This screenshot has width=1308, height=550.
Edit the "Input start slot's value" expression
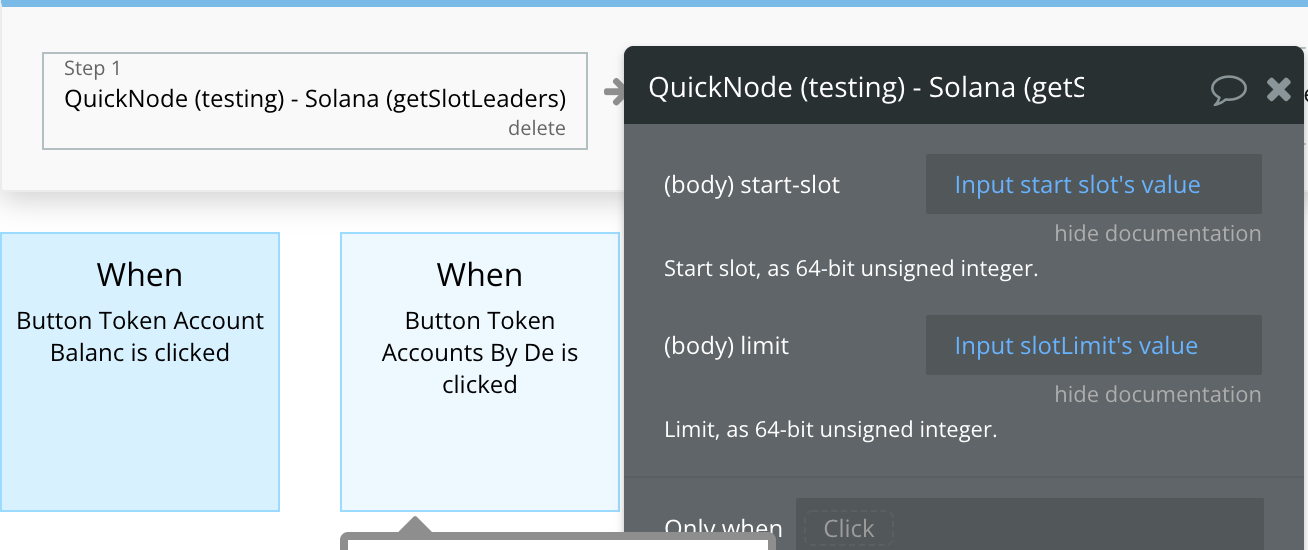coord(1094,184)
